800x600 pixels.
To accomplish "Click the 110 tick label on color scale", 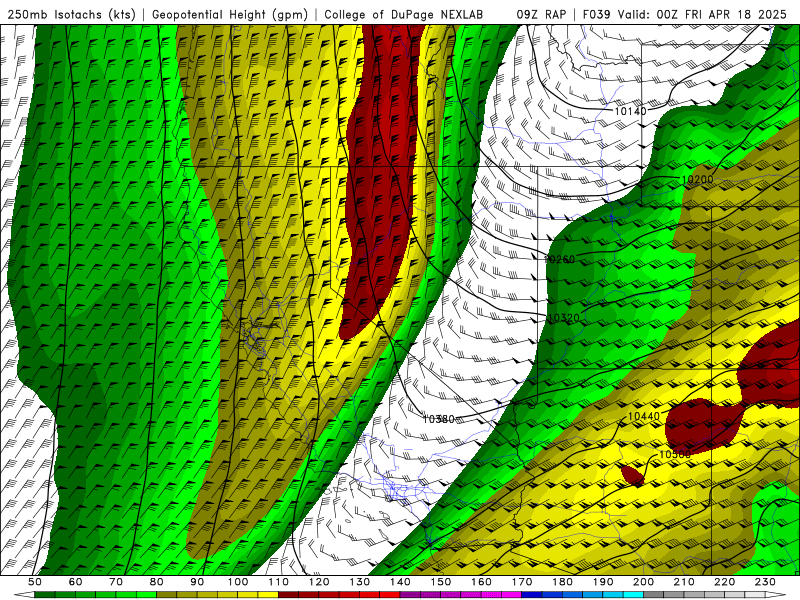I will pos(279,582).
